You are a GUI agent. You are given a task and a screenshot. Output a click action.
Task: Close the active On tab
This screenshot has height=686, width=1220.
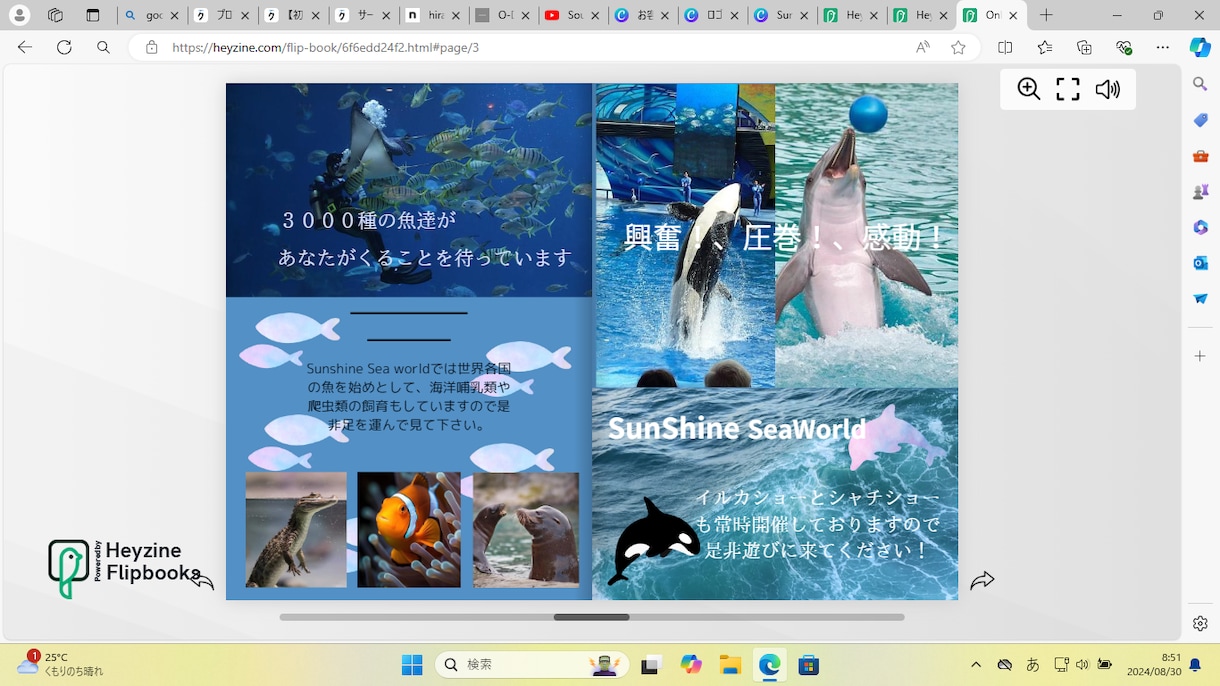[x=1014, y=16]
